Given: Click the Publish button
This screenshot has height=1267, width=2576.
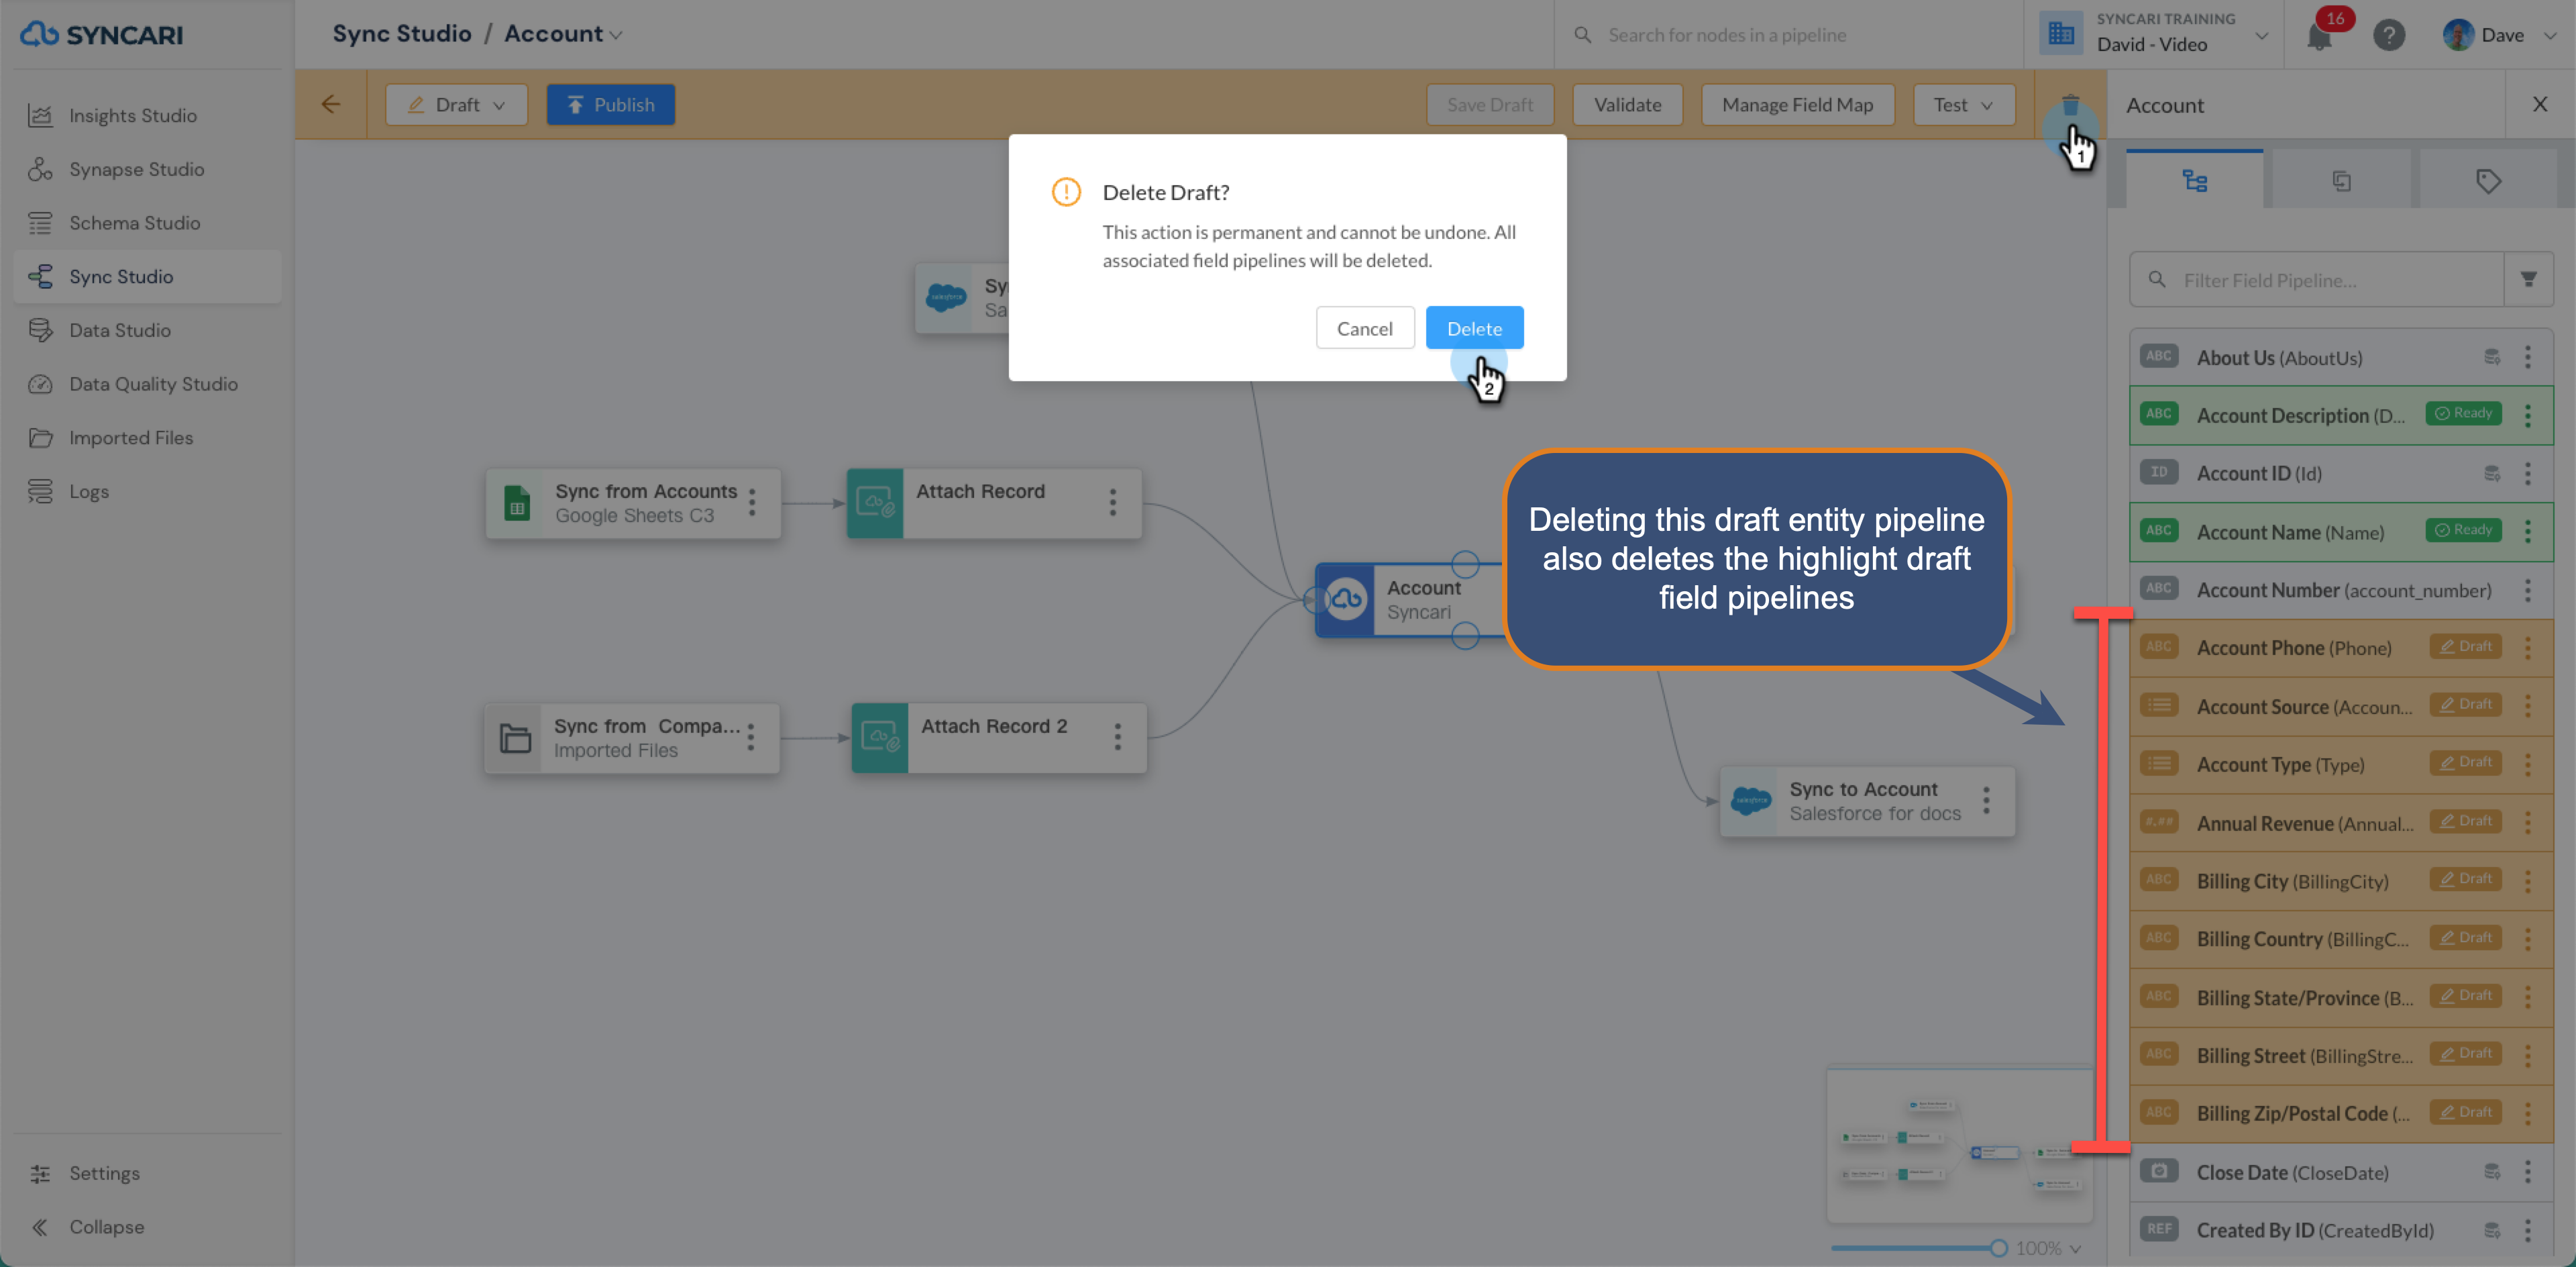Looking at the screenshot, I should 610,105.
